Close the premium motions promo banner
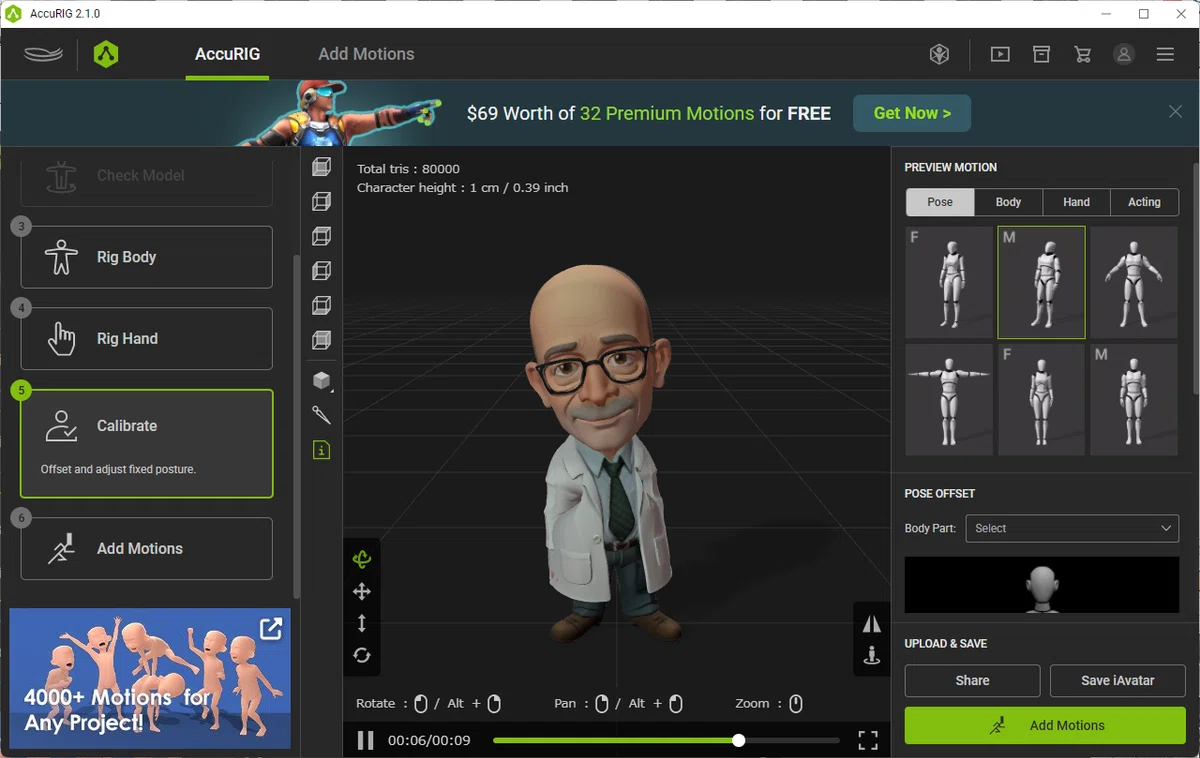 (1176, 112)
